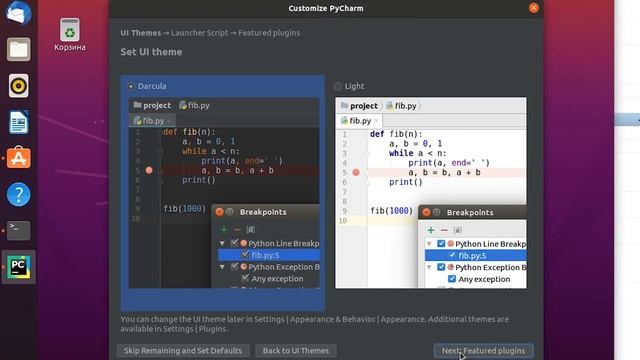This screenshot has height=360, width=640.
Task: Click group icon in Darcula Breakpoints toolbar
Action: click(251, 230)
